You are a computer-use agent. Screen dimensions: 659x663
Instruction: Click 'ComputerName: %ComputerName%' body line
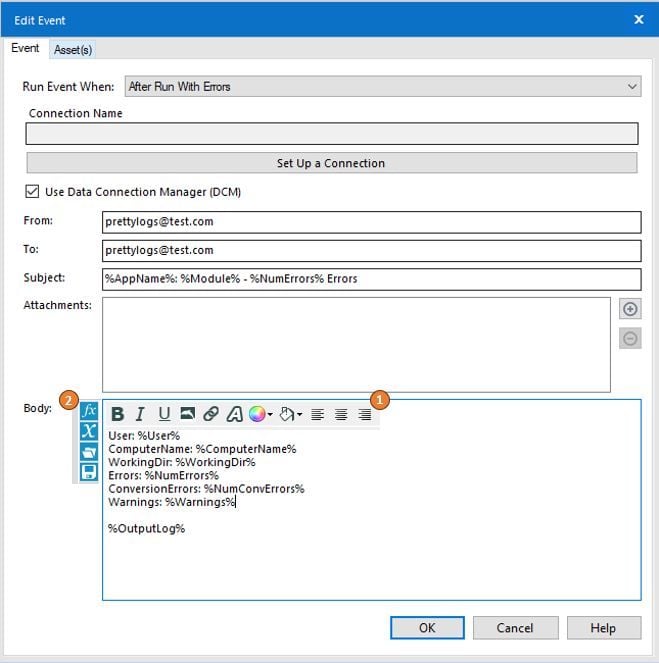[202, 449]
